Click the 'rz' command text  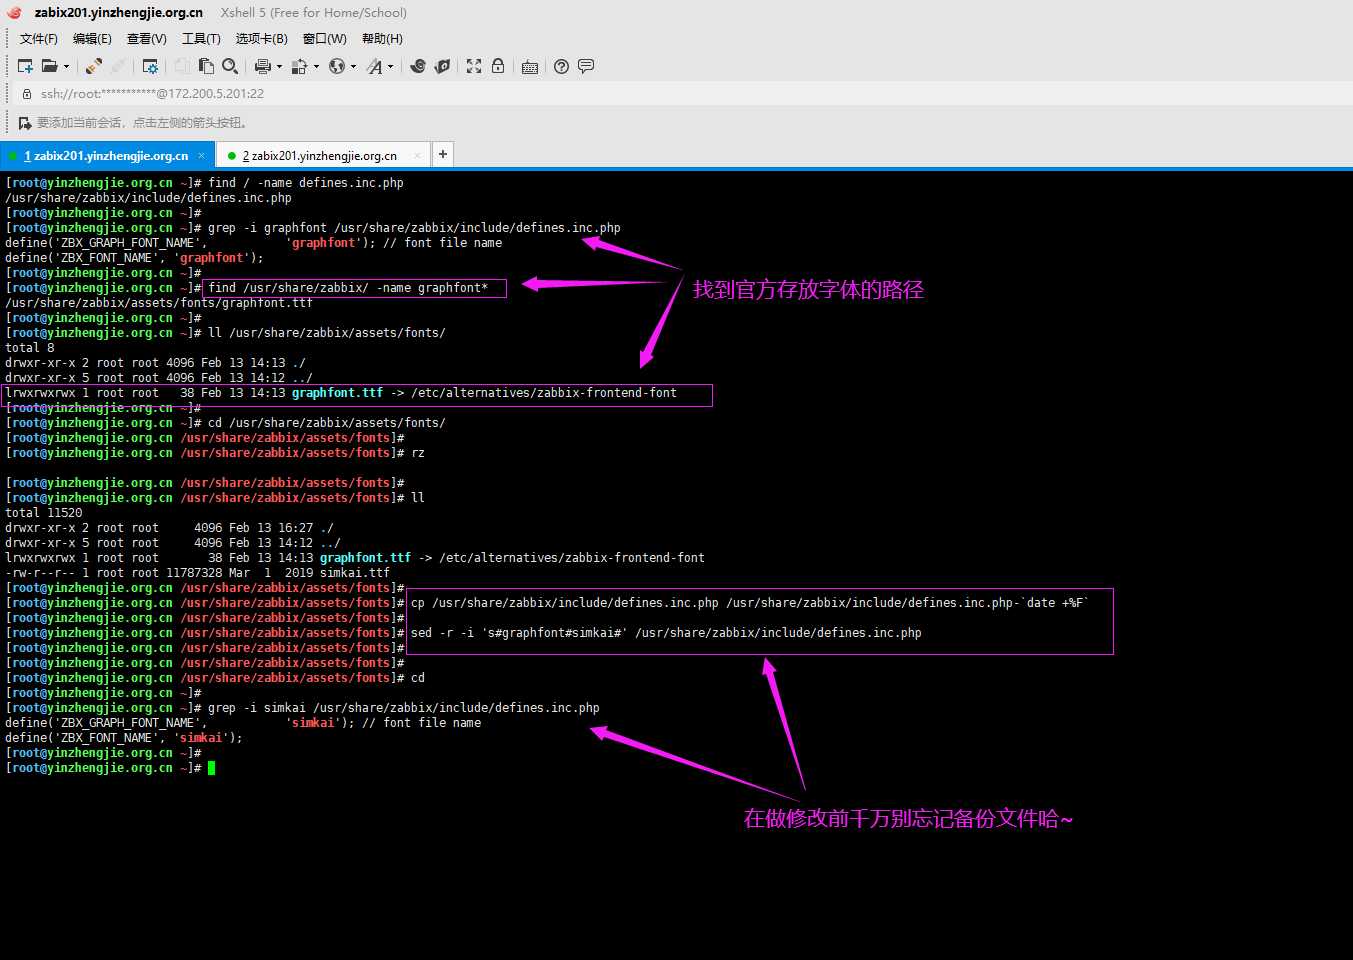[418, 453]
